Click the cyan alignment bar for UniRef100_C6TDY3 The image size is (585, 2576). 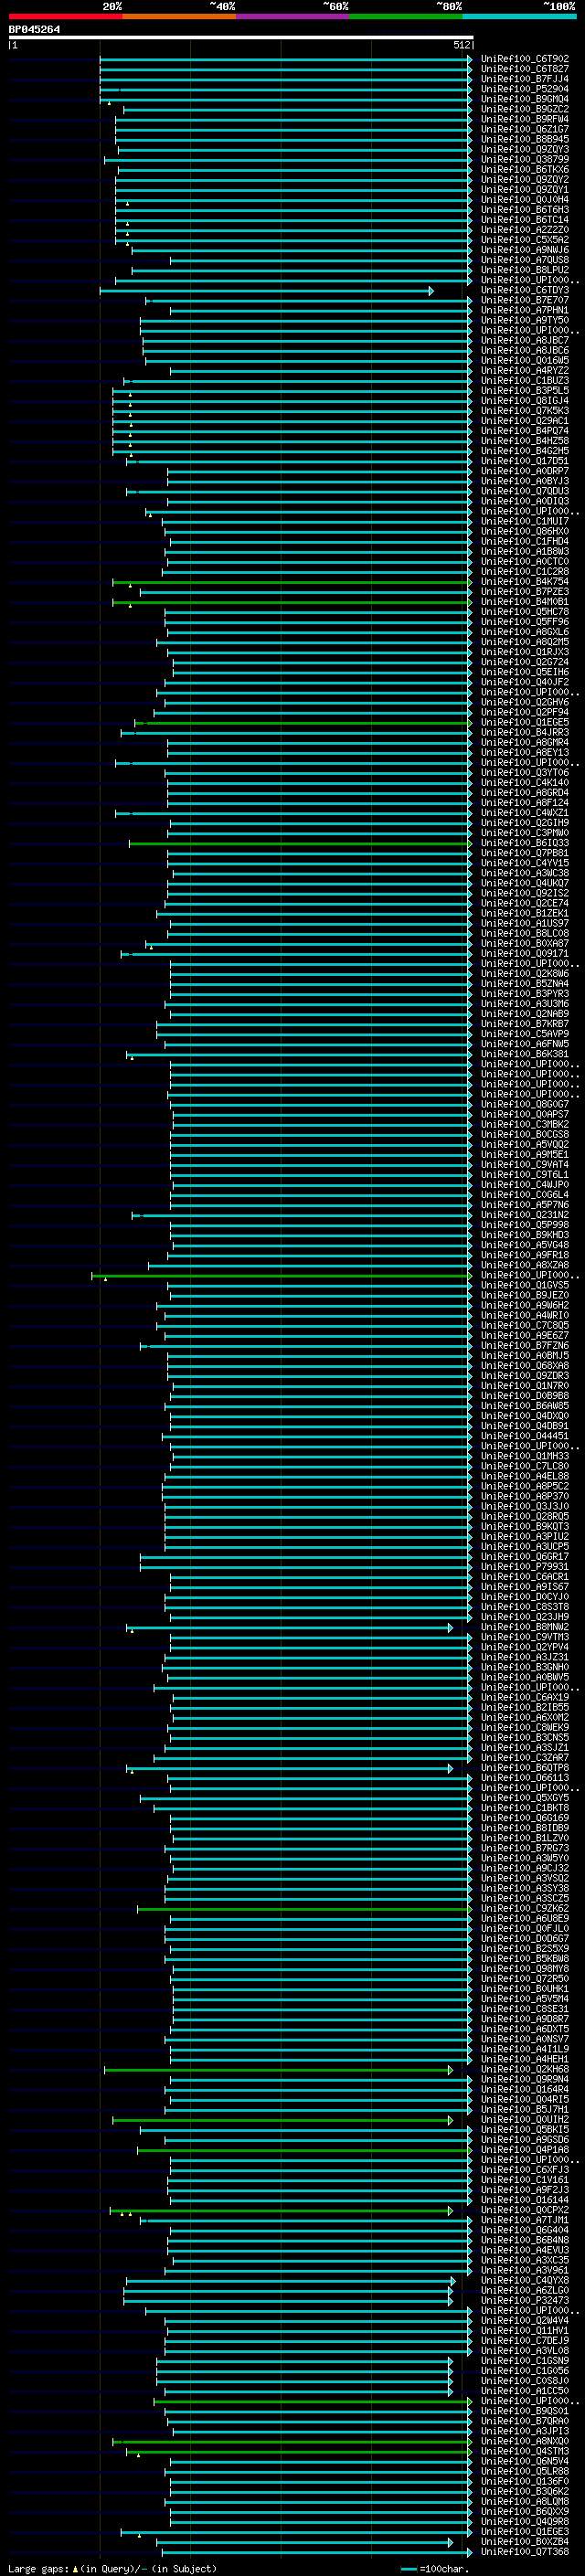coord(266,291)
